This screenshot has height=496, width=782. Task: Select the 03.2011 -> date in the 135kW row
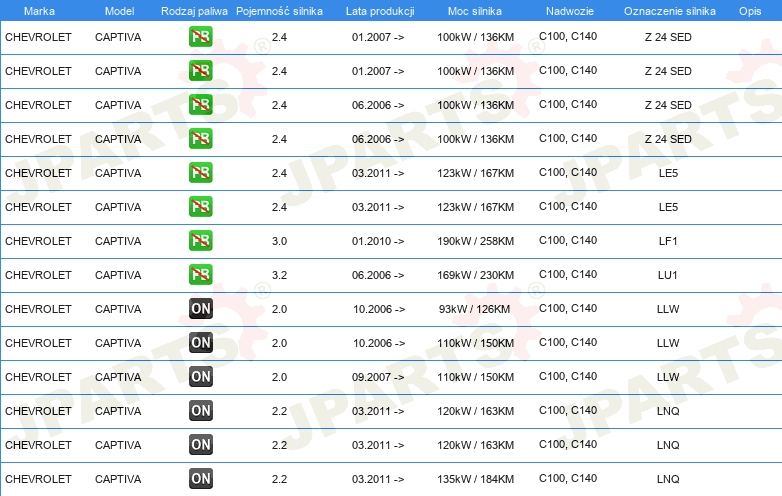click(378, 479)
